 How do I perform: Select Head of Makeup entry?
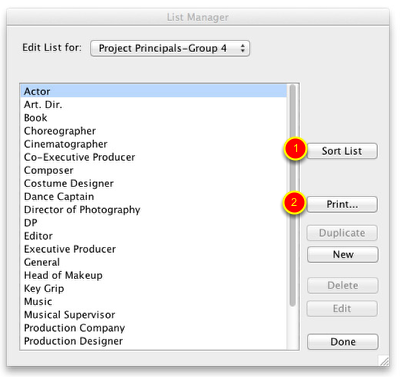tap(154, 275)
